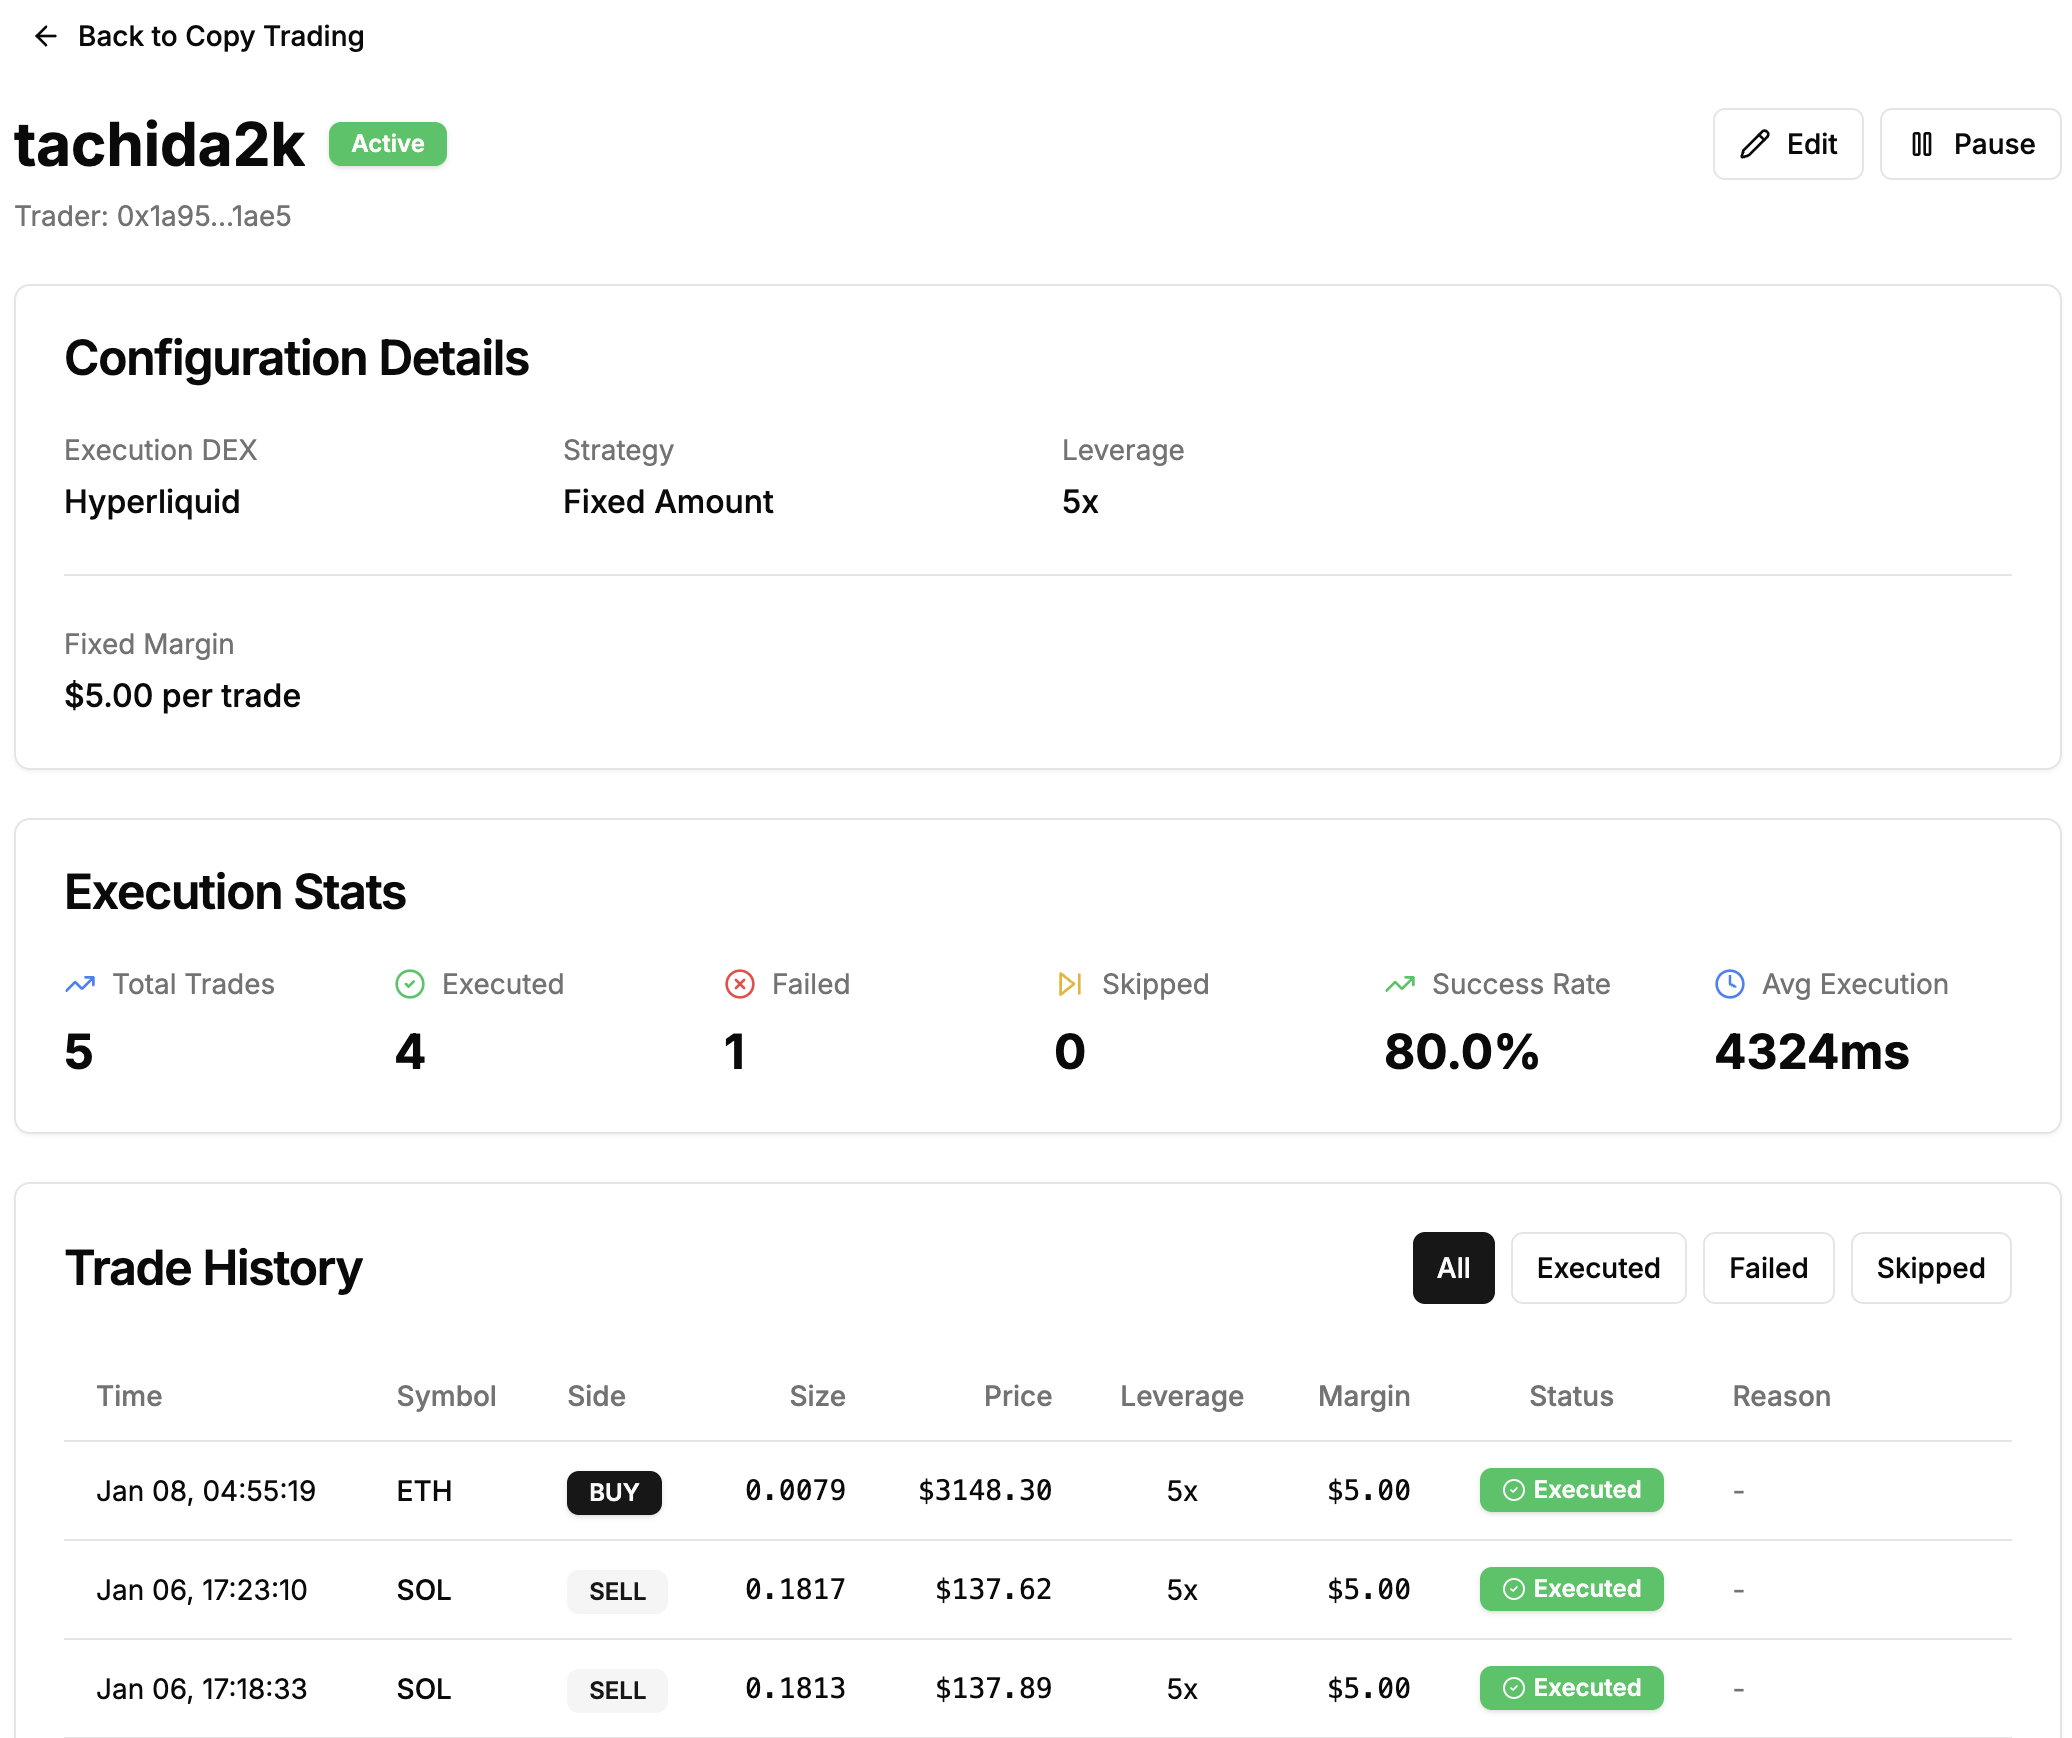
Task: Click the Success Rate trend icon
Action: coord(1400,984)
